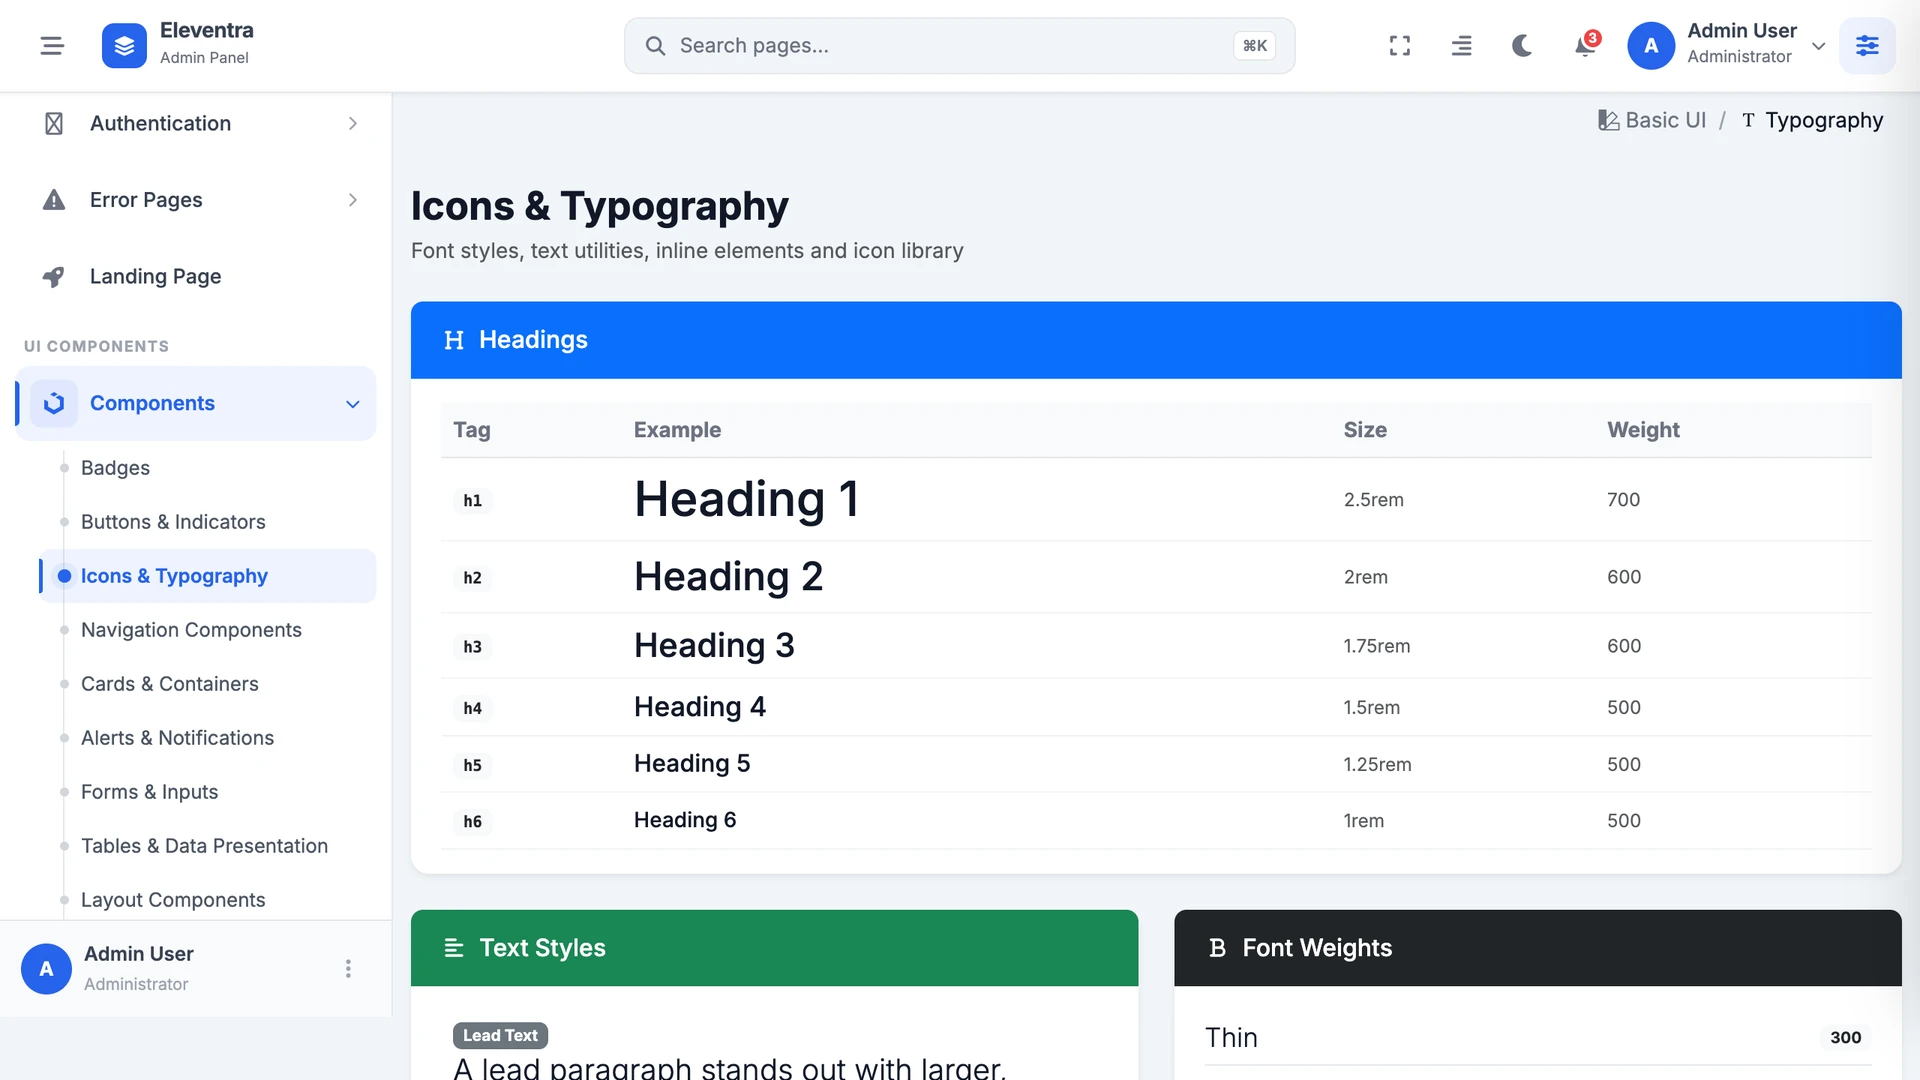Click the right-aligned menu layout icon
1920x1080 pixels.
click(1461, 45)
